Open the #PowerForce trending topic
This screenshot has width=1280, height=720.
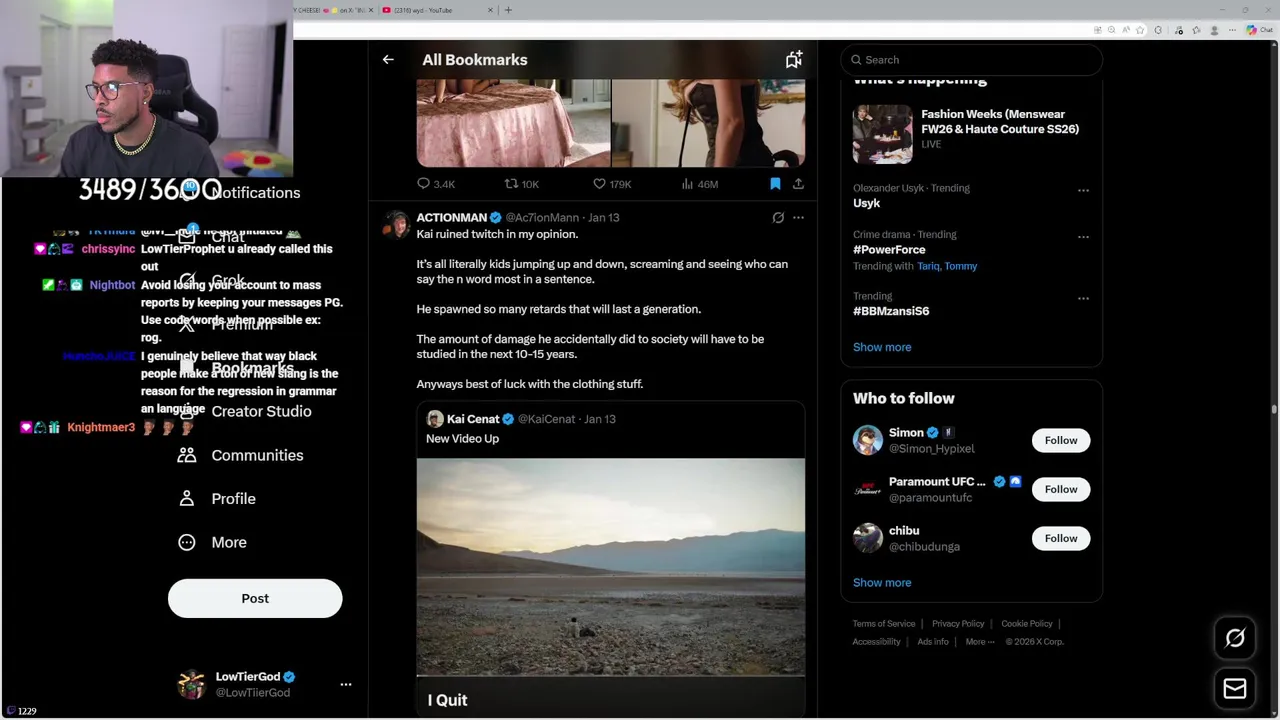889,250
